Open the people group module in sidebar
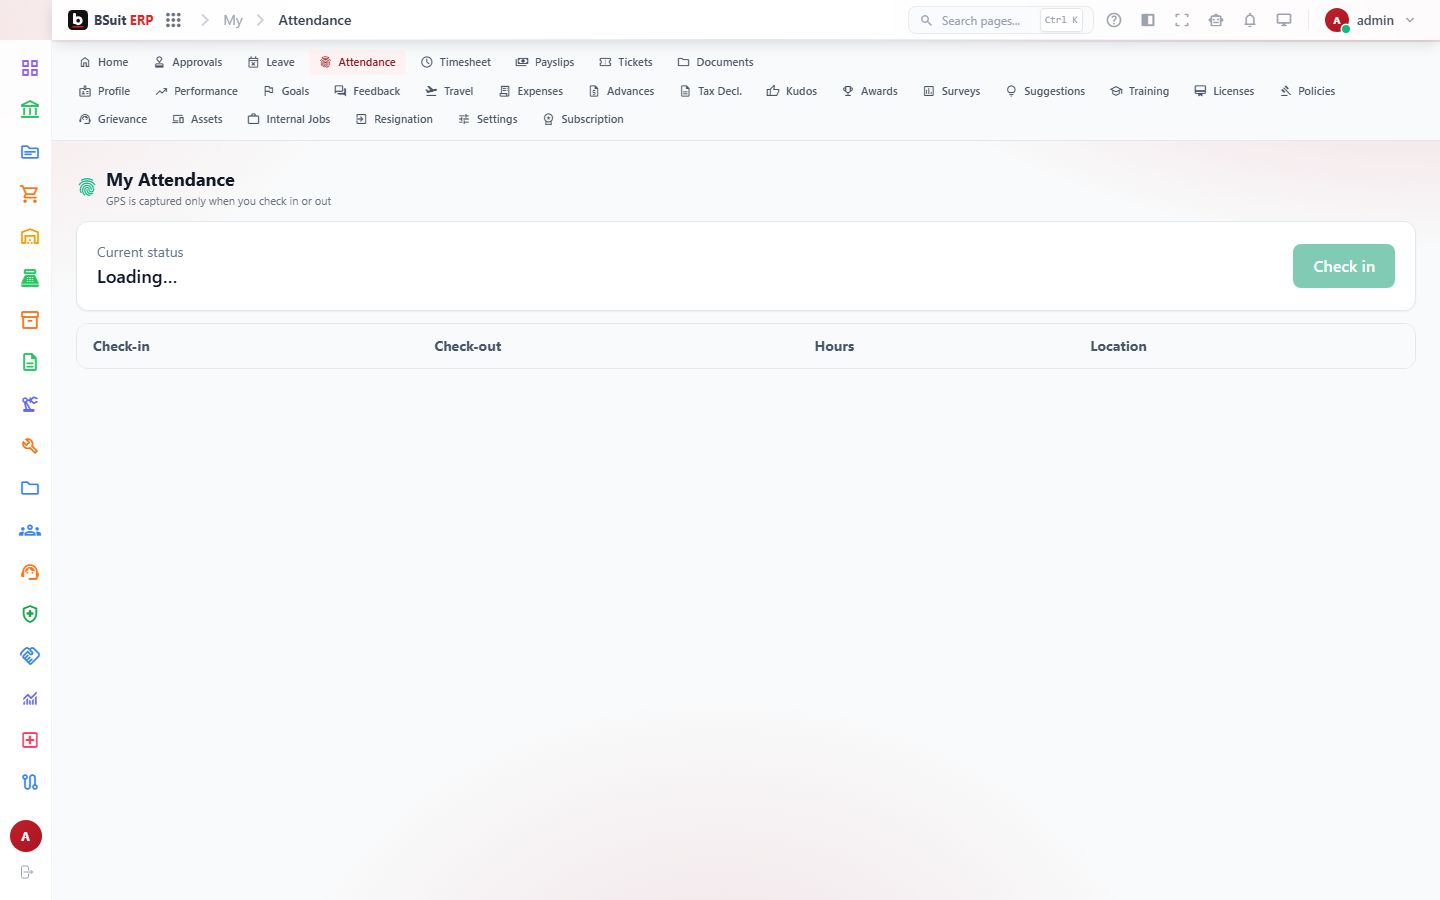 pyautogui.click(x=30, y=530)
